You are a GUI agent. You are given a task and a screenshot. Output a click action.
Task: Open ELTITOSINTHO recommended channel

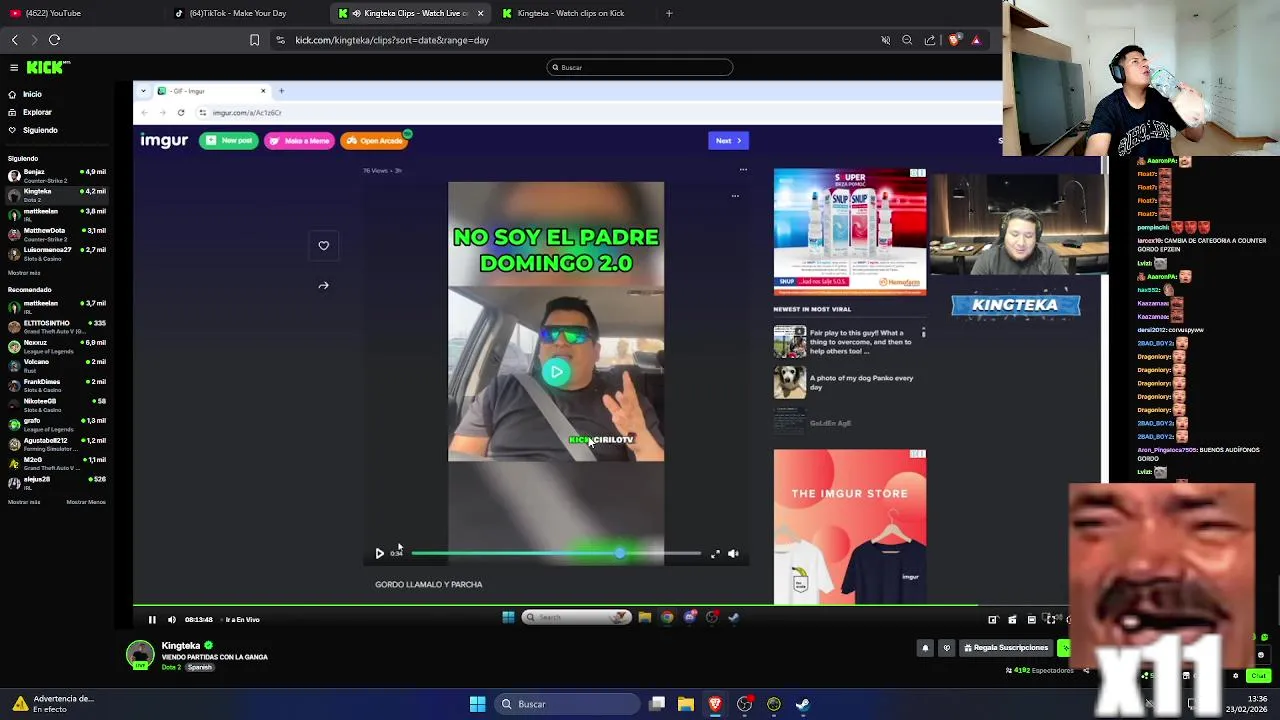coord(57,326)
